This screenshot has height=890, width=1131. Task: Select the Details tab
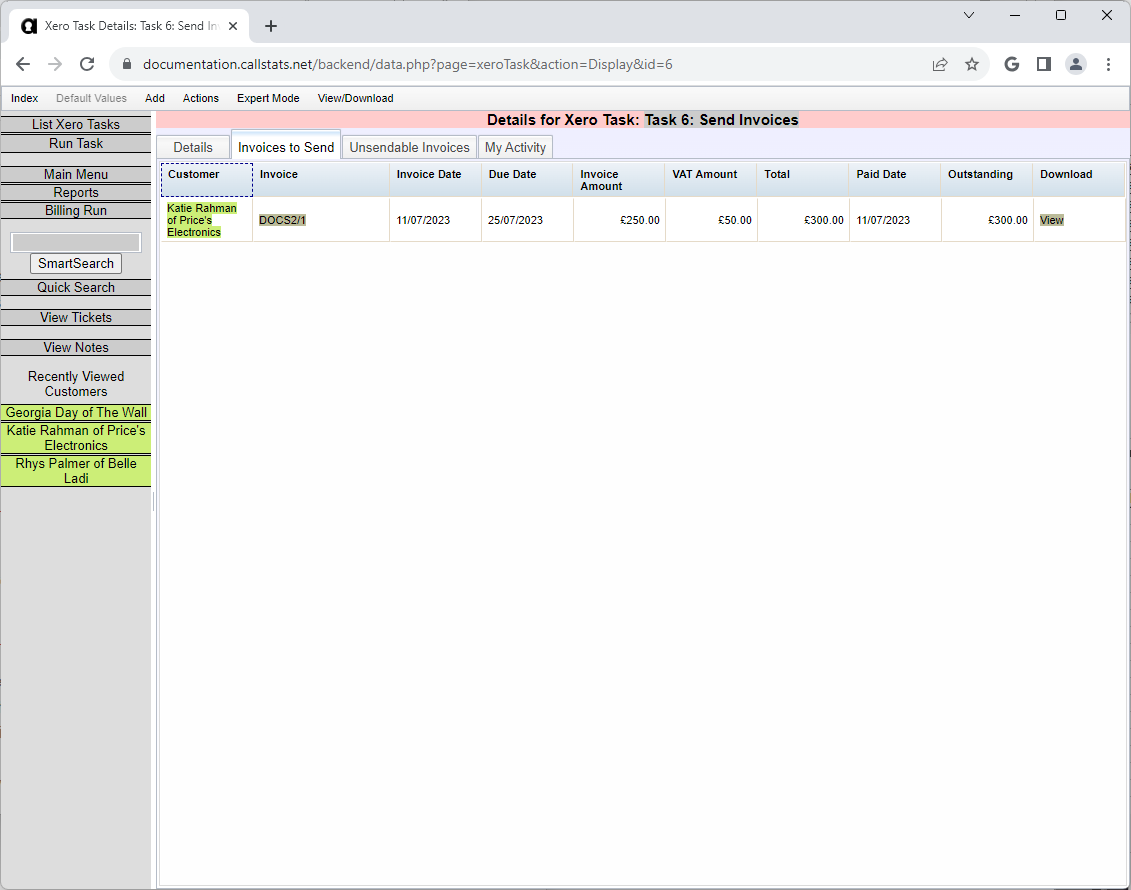click(191, 146)
